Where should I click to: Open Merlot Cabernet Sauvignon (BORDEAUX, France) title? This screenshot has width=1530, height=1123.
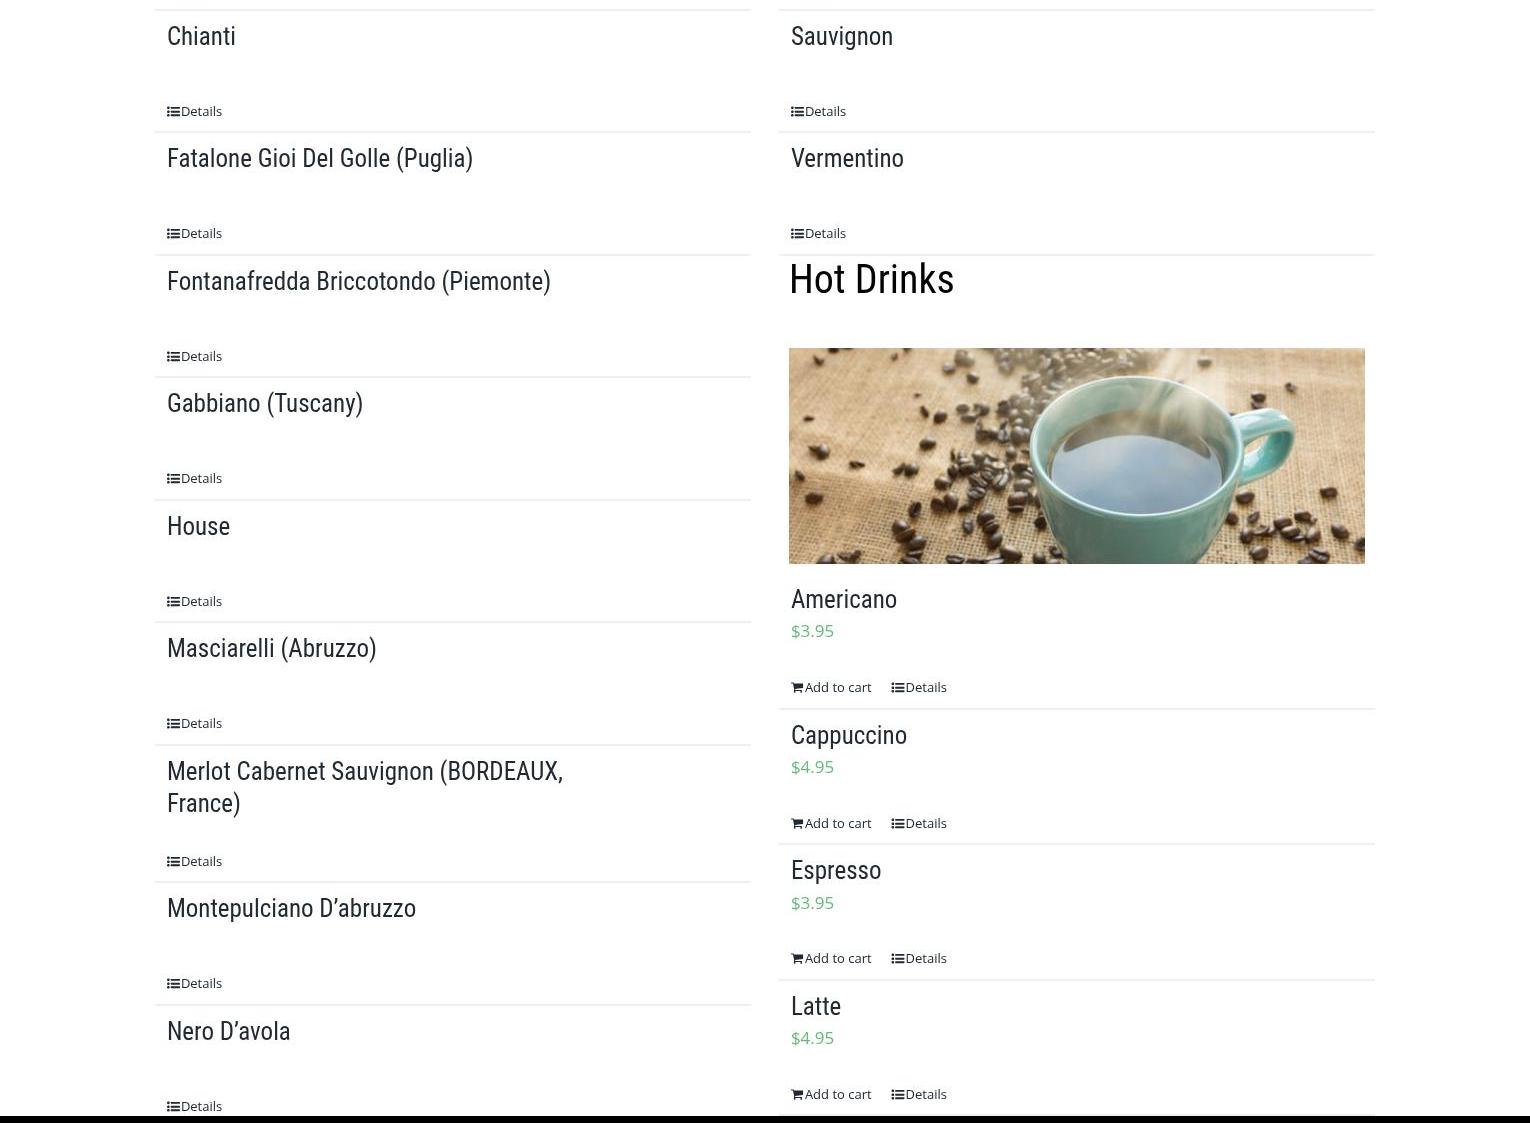[x=365, y=787]
